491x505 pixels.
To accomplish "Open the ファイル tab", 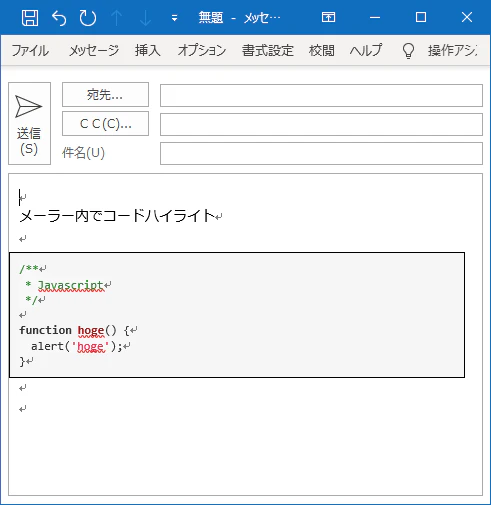I will click(x=30, y=51).
